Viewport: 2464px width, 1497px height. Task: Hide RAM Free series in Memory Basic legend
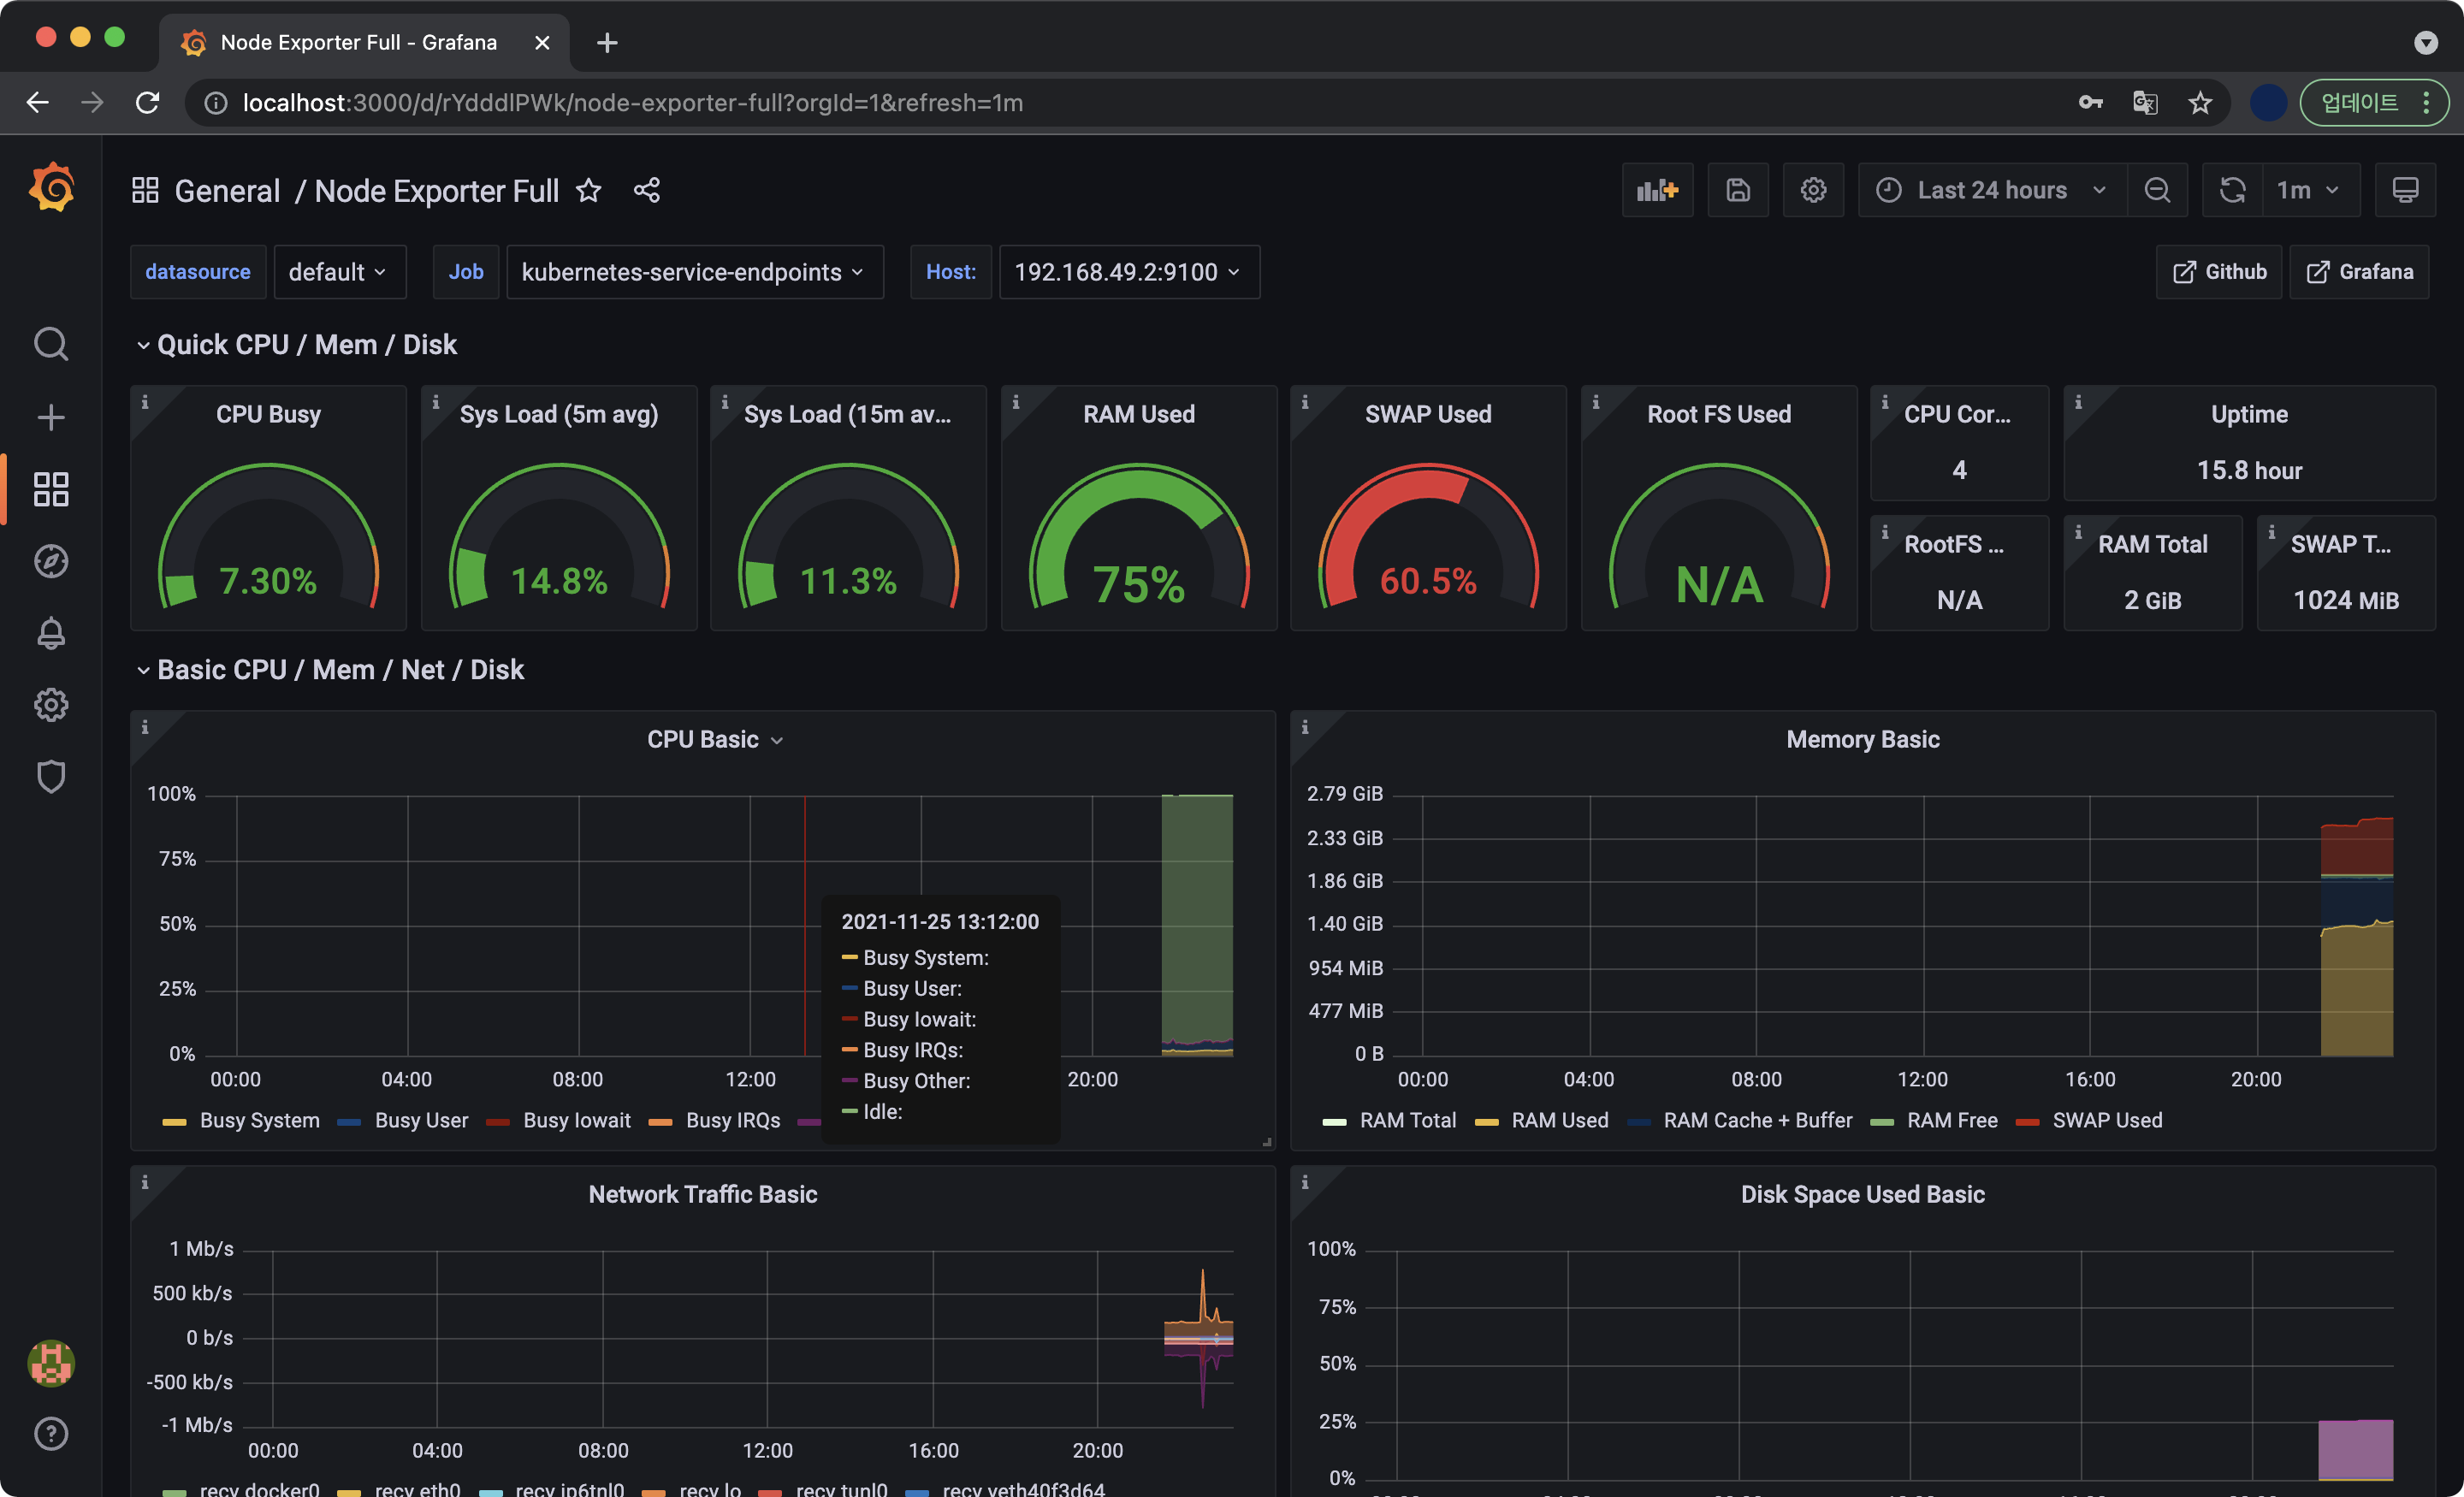pyautogui.click(x=1951, y=1120)
